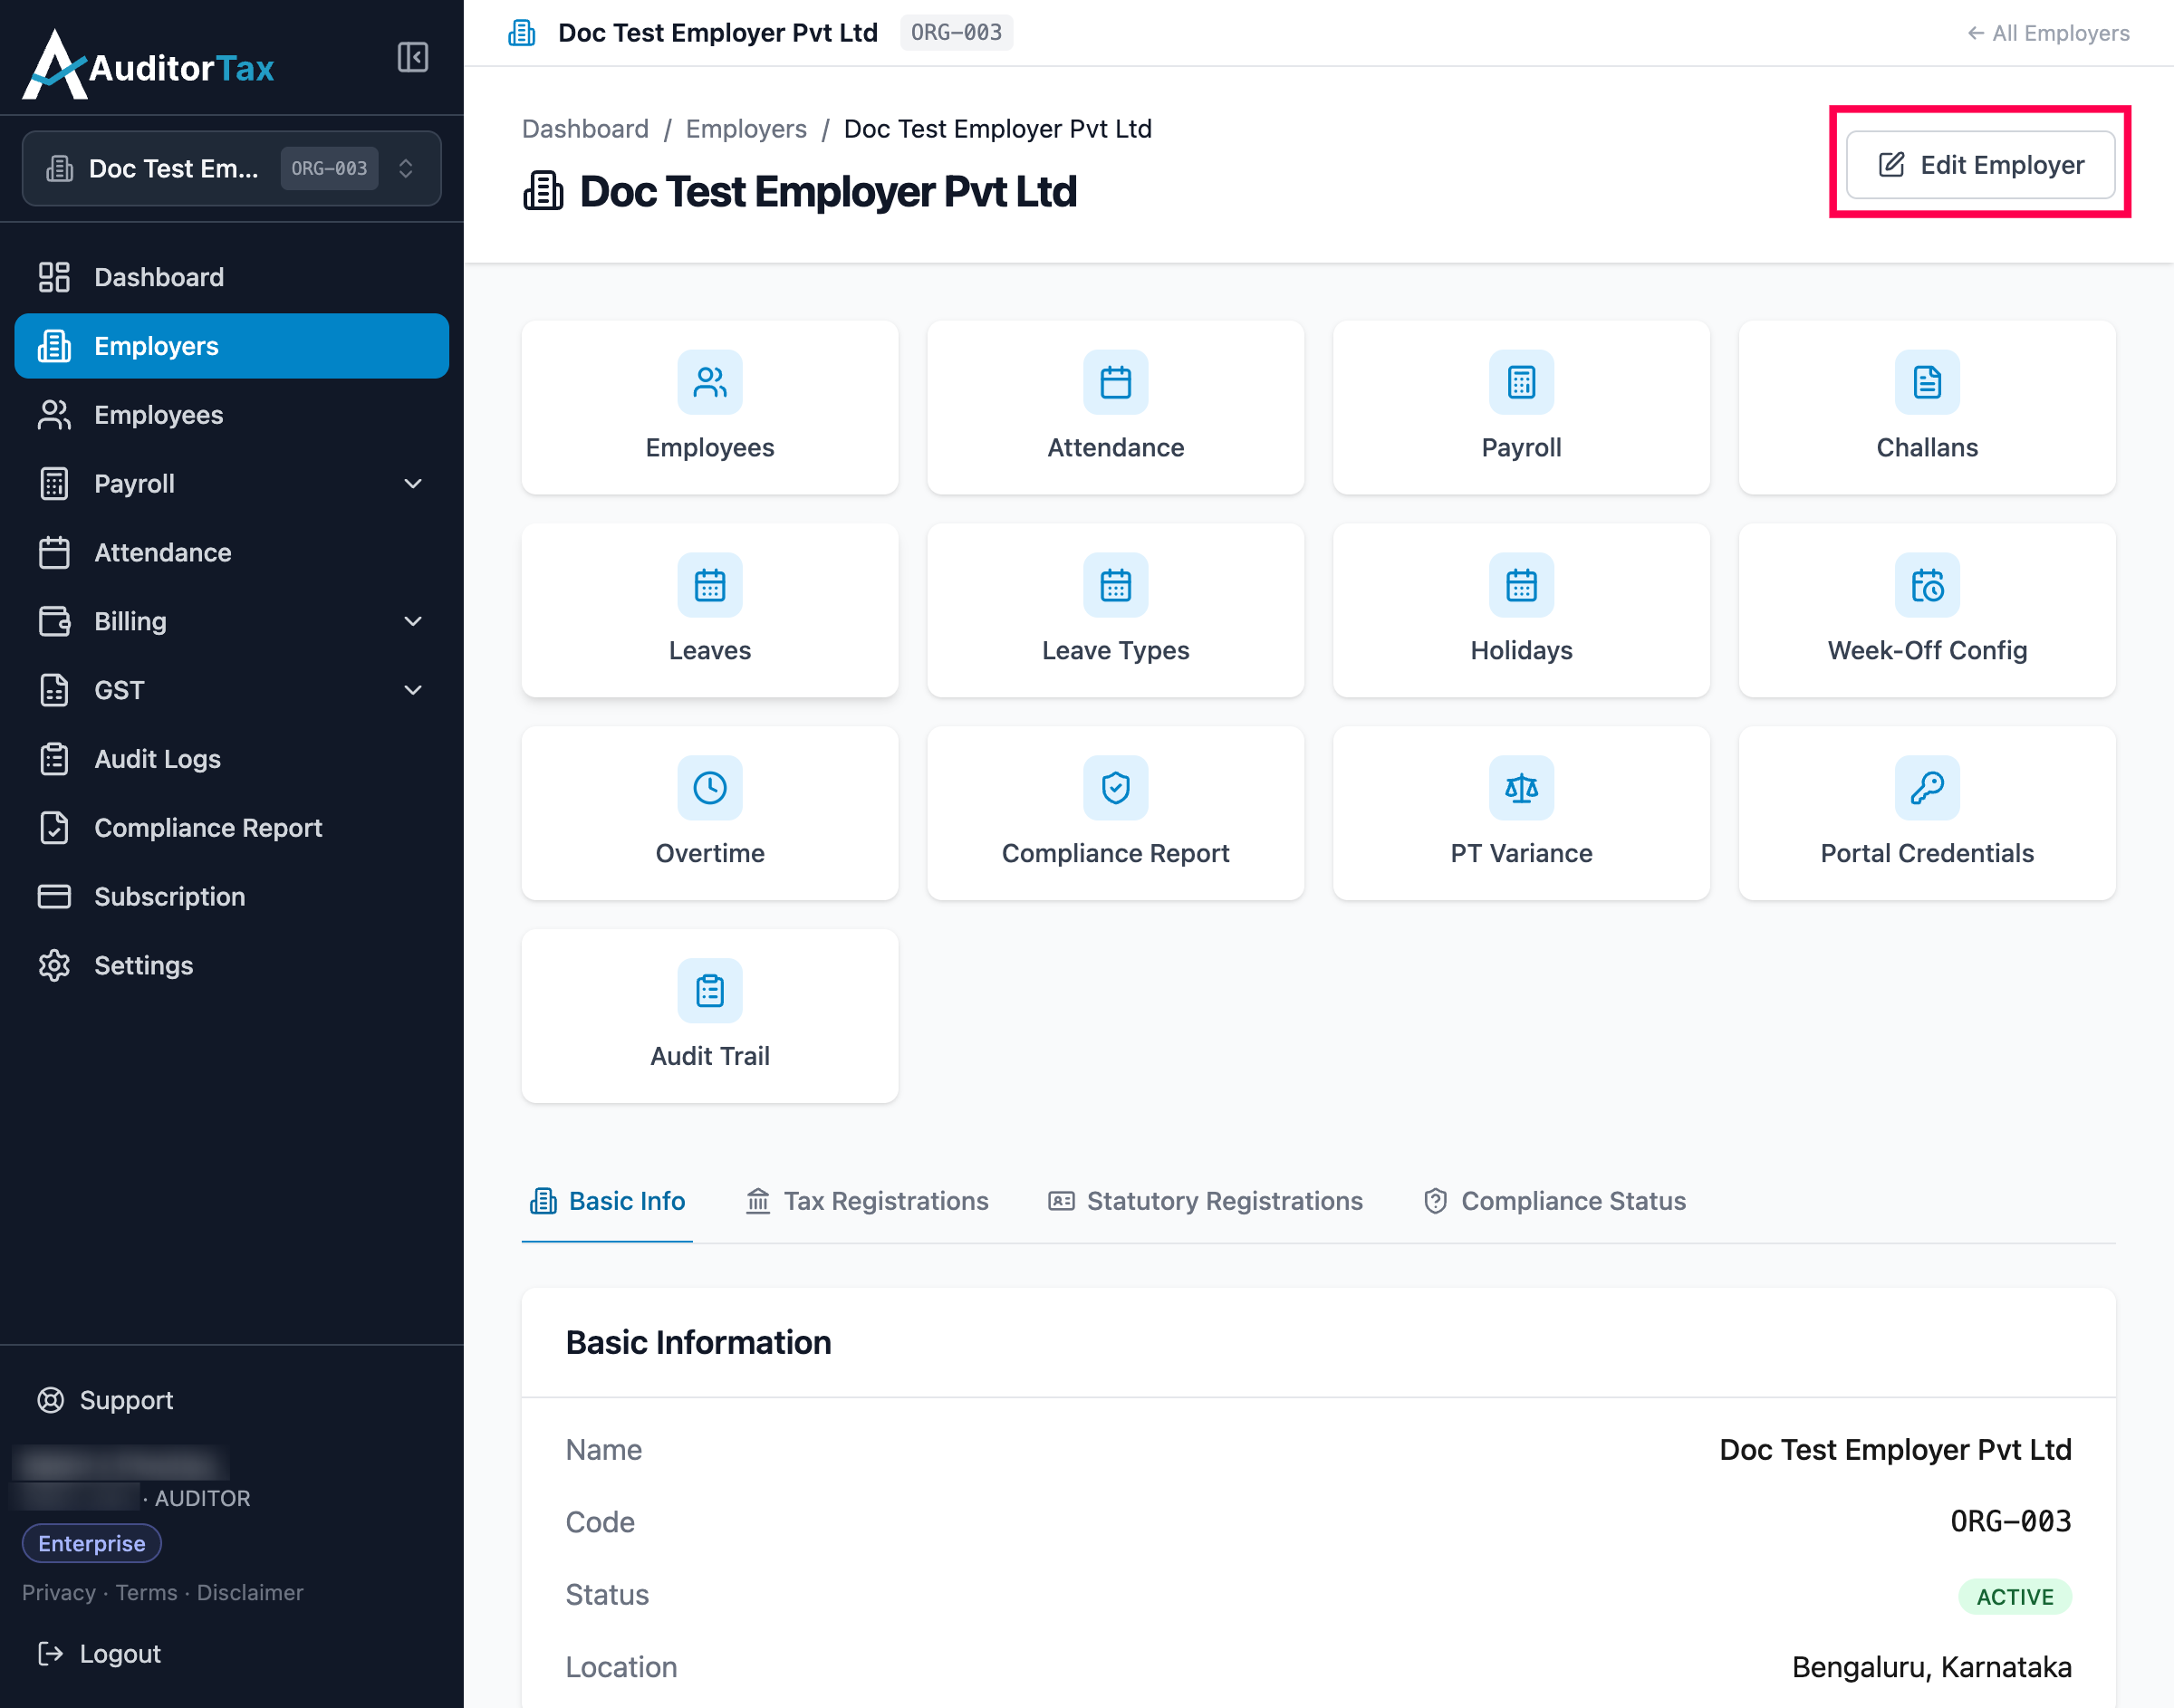Open the Employees quick-access card icon
The width and height of the screenshot is (2174, 1708).
tap(709, 382)
